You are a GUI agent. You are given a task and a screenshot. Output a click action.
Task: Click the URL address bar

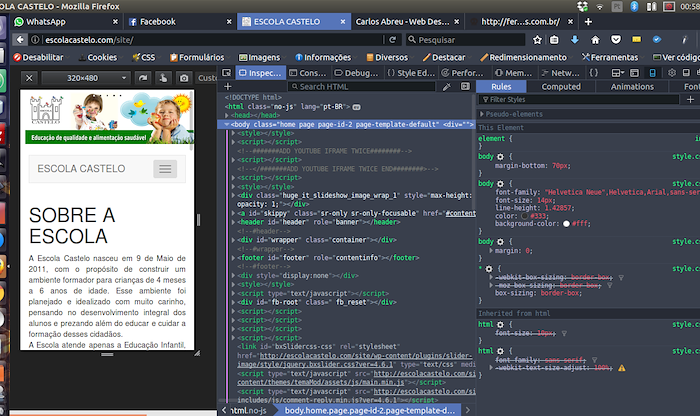(205, 40)
